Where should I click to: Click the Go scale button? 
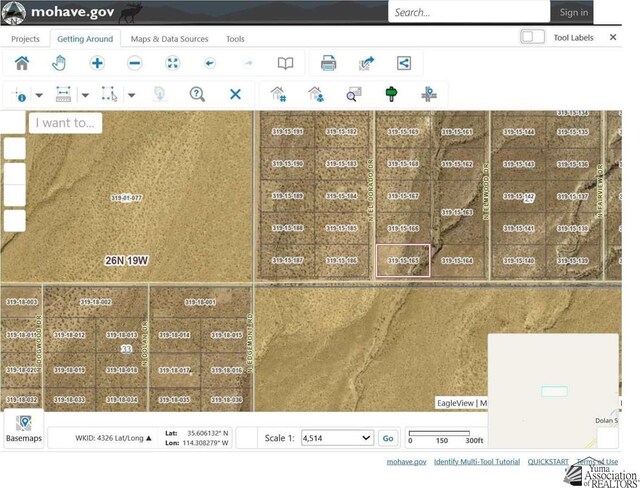[388, 438]
